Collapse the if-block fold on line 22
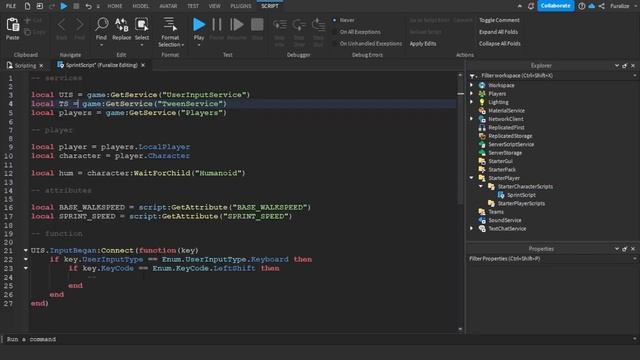The image size is (640, 360). [25, 259]
